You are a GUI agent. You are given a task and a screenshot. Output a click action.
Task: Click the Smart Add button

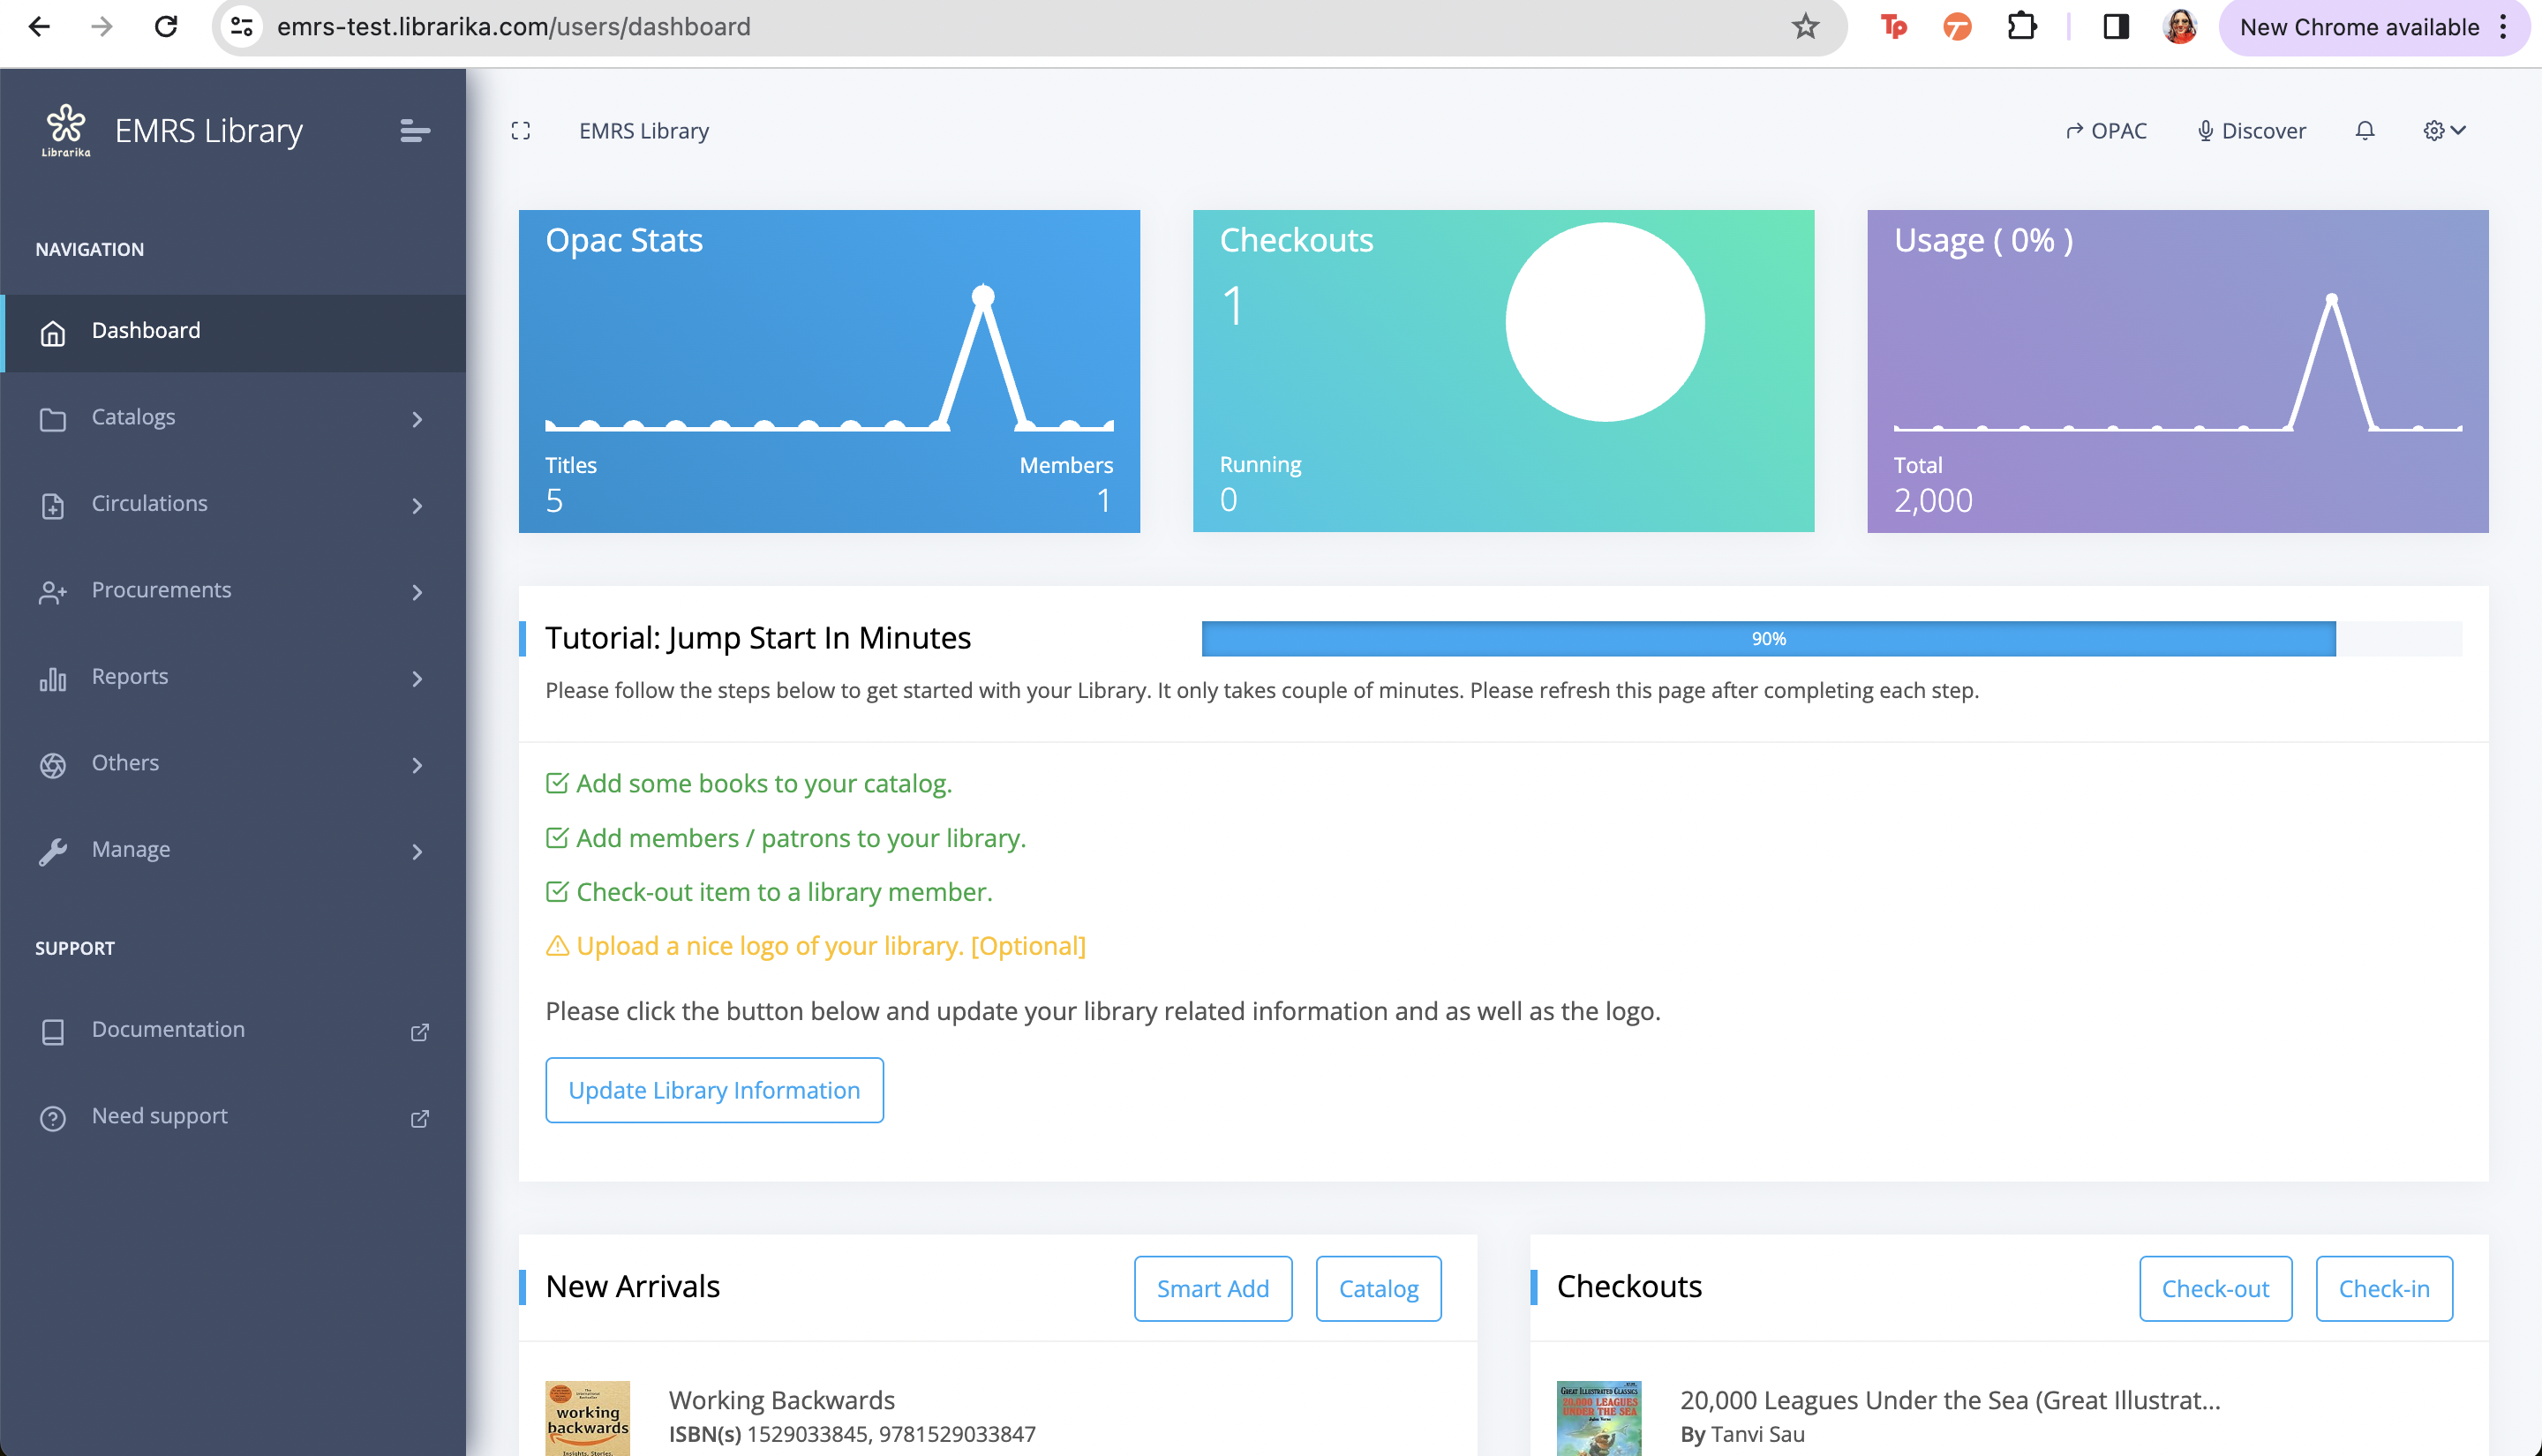click(x=1212, y=1288)
